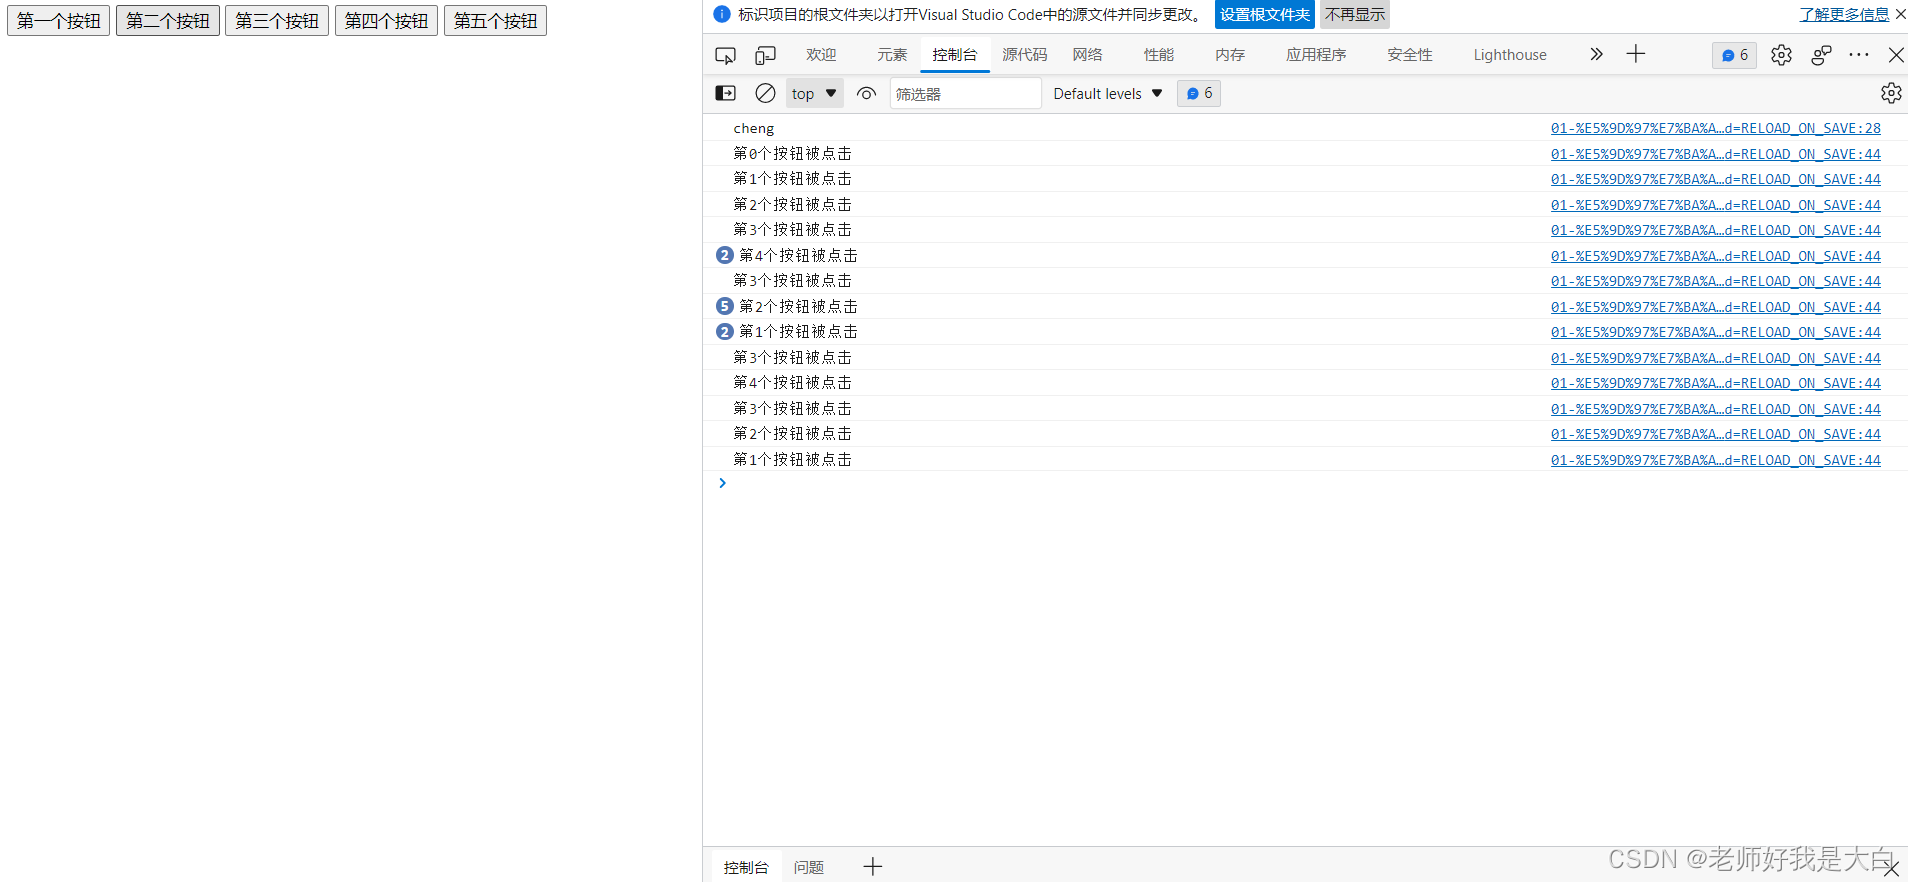Open the 安全性 tab
The height and width of the screenshot is (882, 1908).
1410,55
